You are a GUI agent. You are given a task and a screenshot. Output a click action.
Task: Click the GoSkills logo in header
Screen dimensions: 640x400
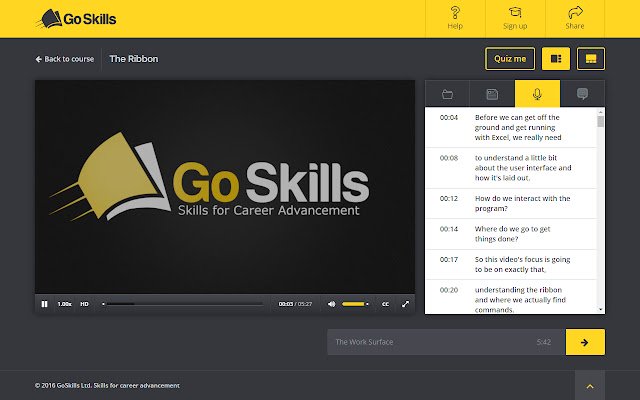[76, 19]
